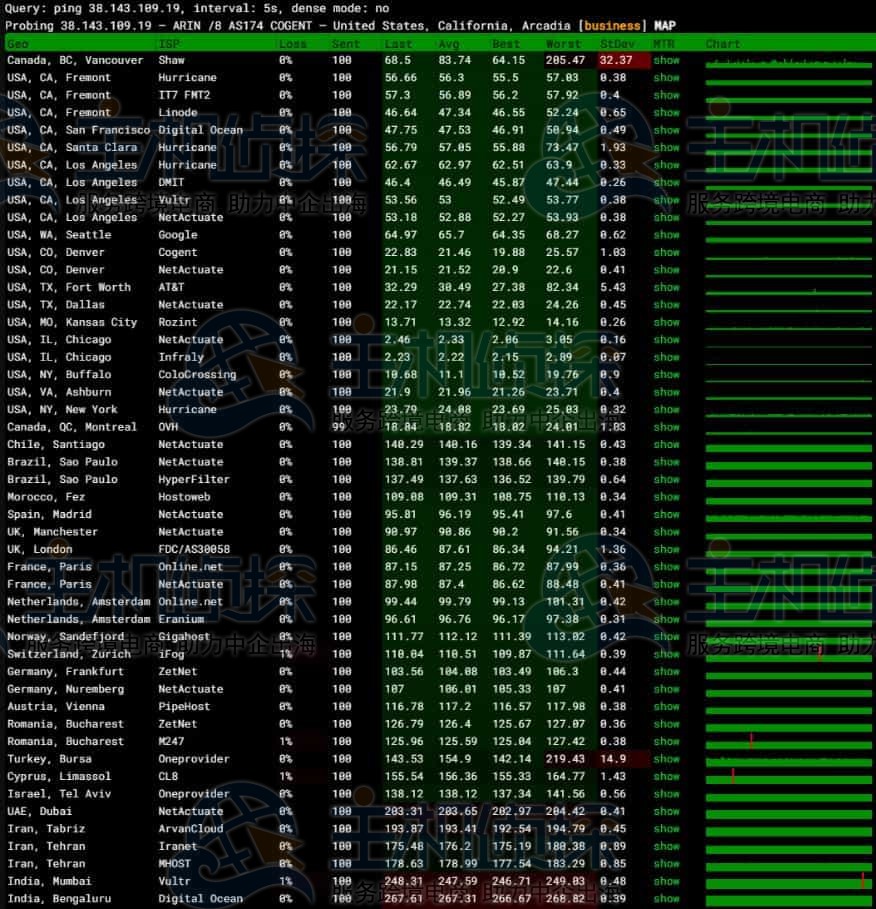
Task: Click 'show' MTR for Kansas City Rozint row
Action: click(666, 322)
